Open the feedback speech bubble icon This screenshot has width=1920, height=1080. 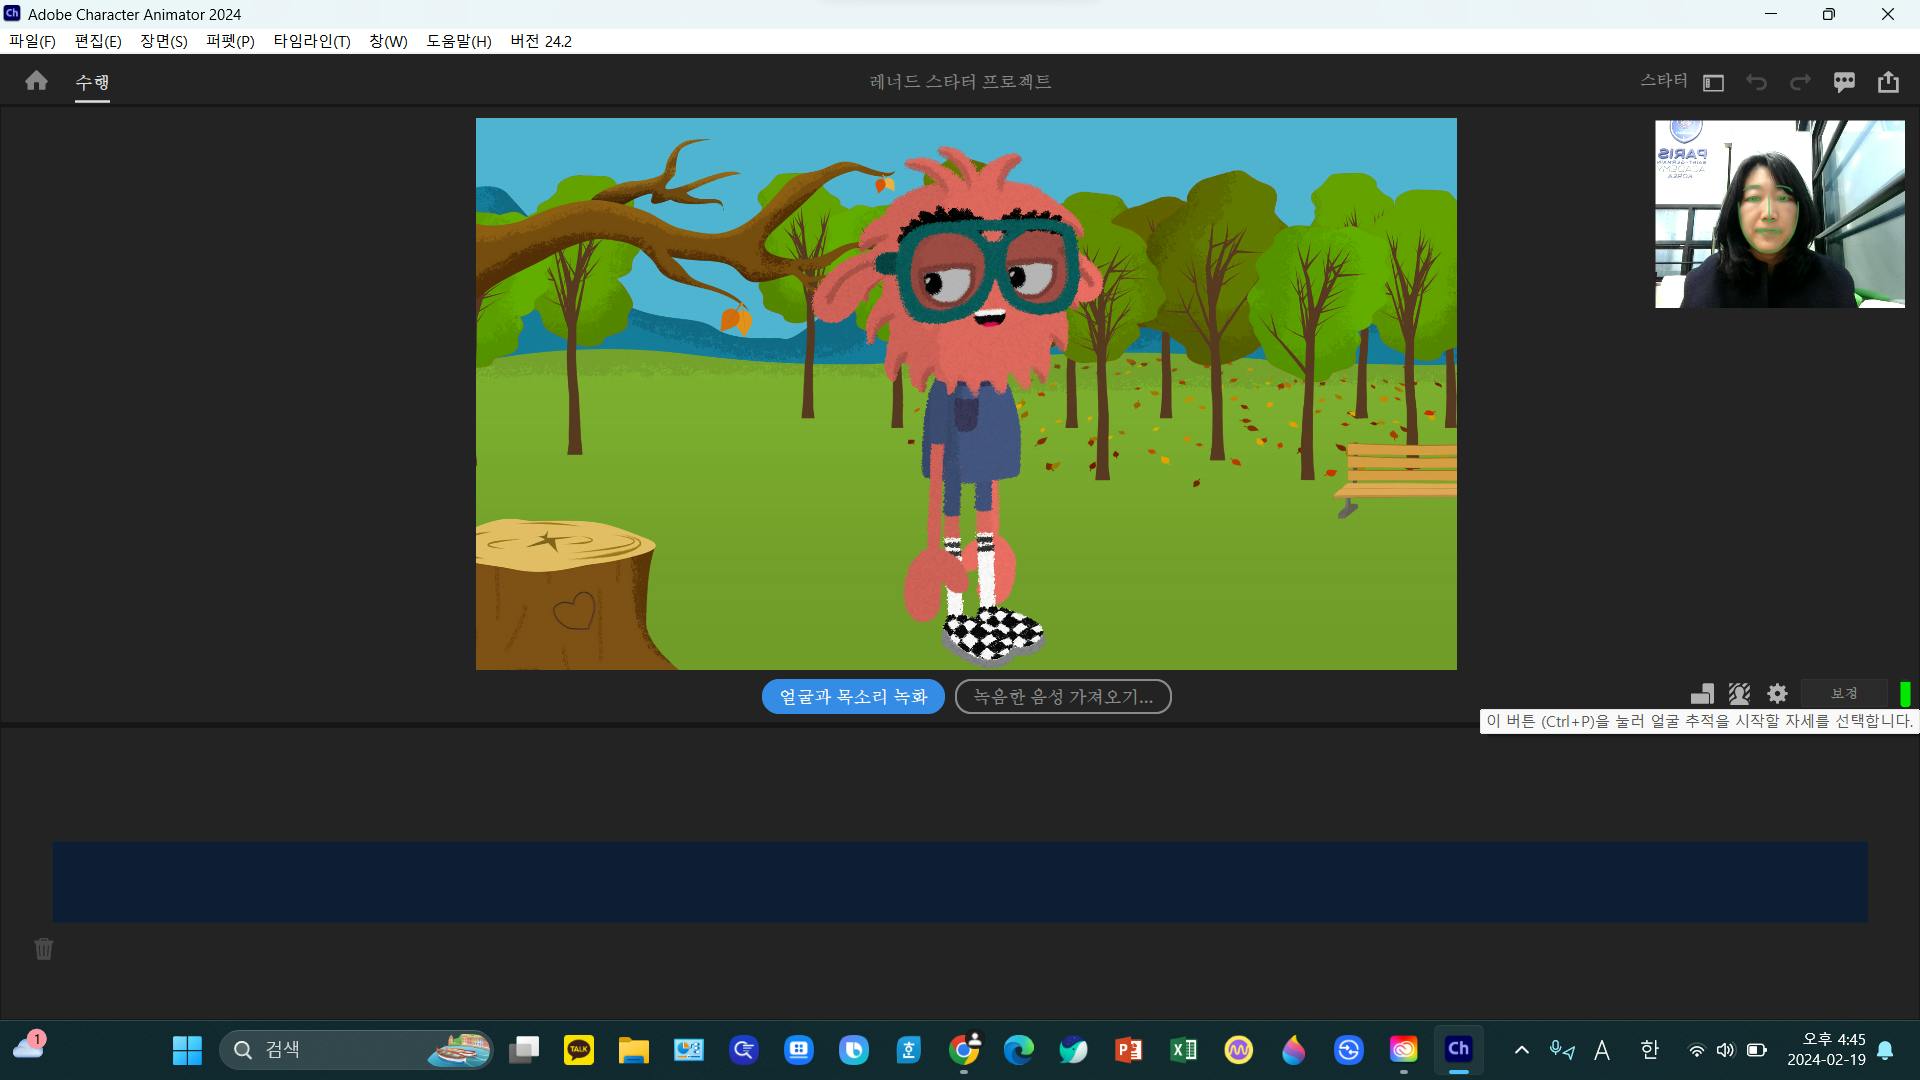coord(1844,83)
